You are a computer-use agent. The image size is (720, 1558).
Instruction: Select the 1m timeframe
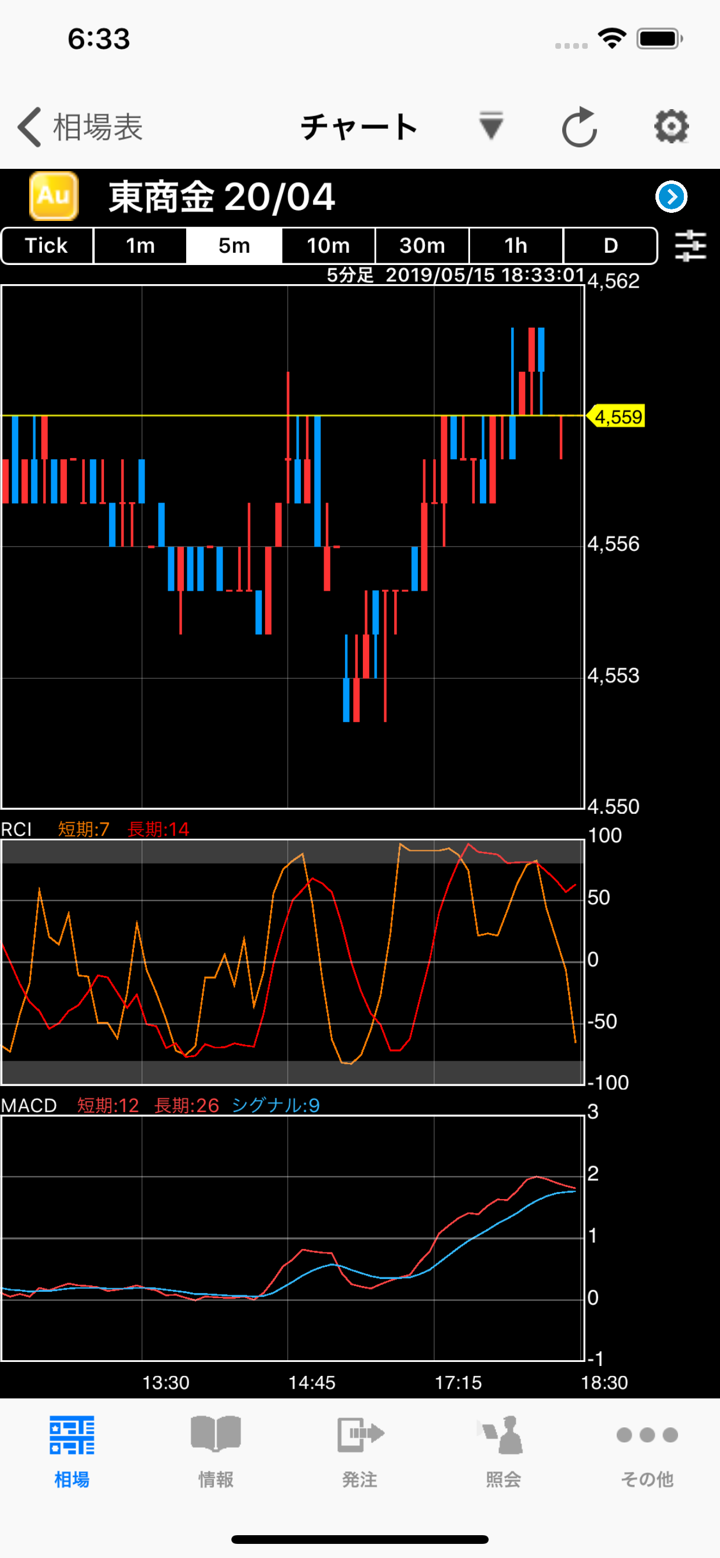tap(140, 246)
